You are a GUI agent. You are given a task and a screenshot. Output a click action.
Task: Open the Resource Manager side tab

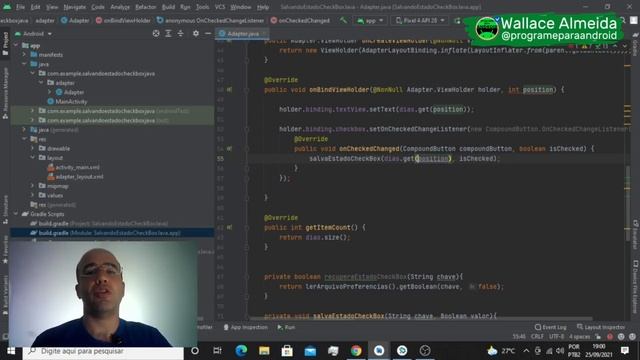5,93
